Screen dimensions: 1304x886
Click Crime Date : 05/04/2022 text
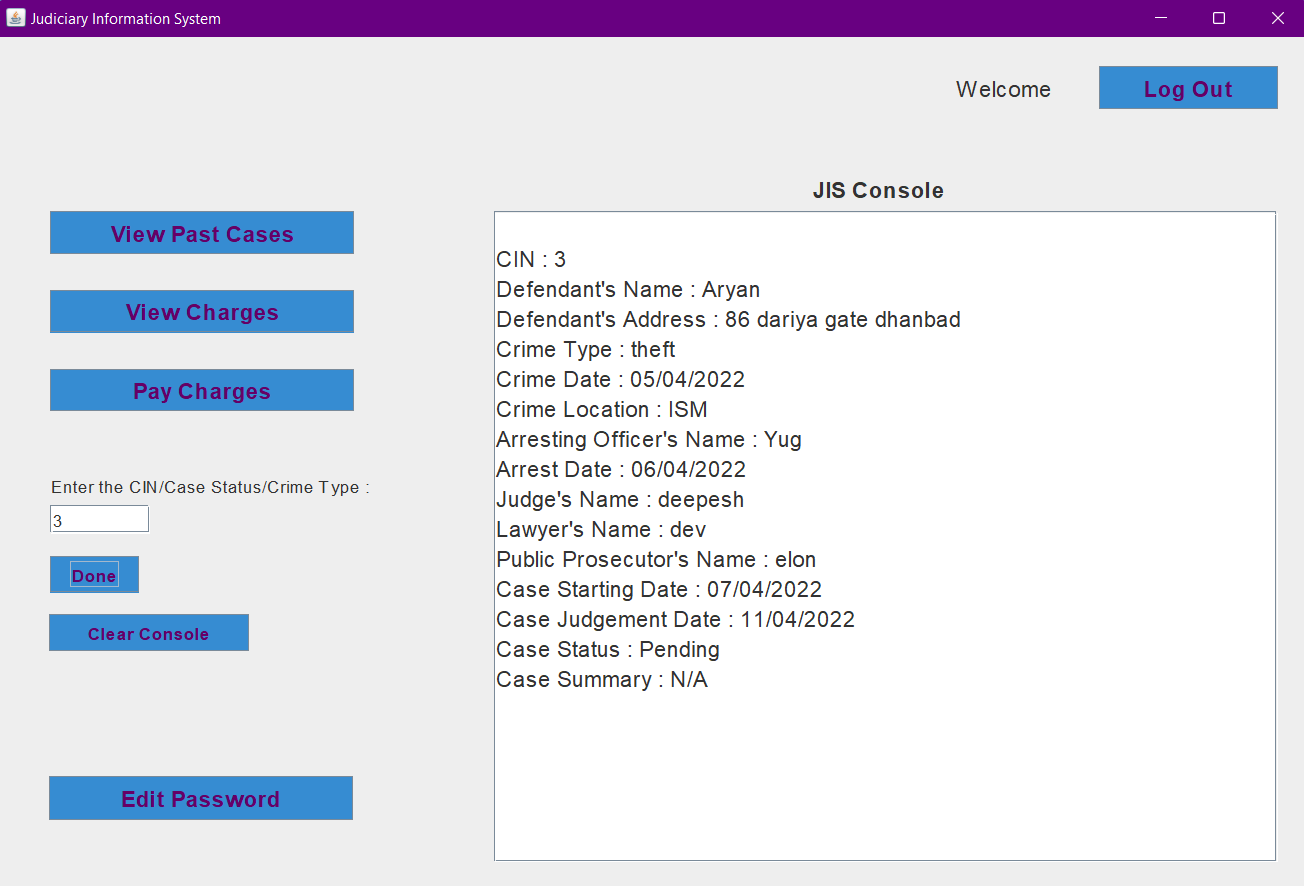[620, 380]
